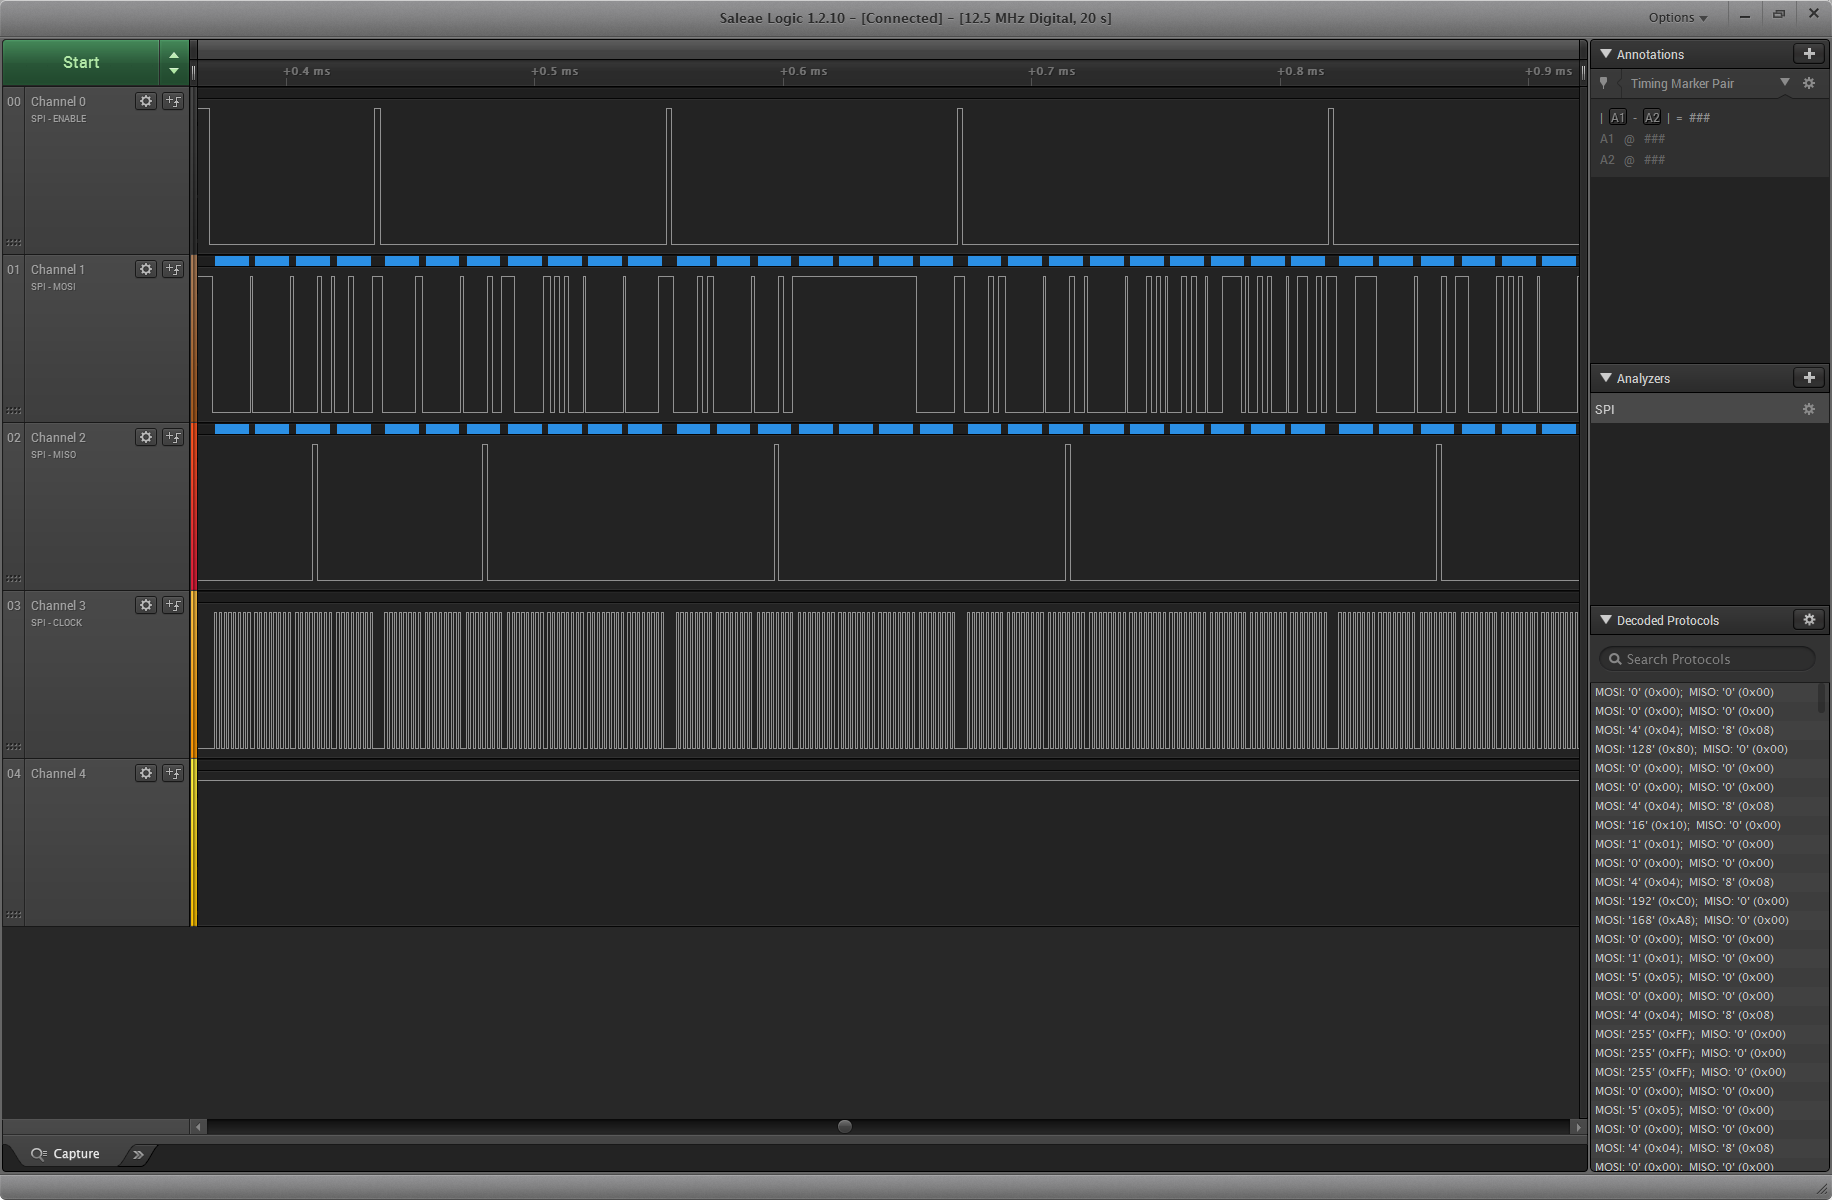Viewport: 1832px width, 1200px height.
Task: Open Channel 1 settings gear
Action: click(x=146, y=269)
